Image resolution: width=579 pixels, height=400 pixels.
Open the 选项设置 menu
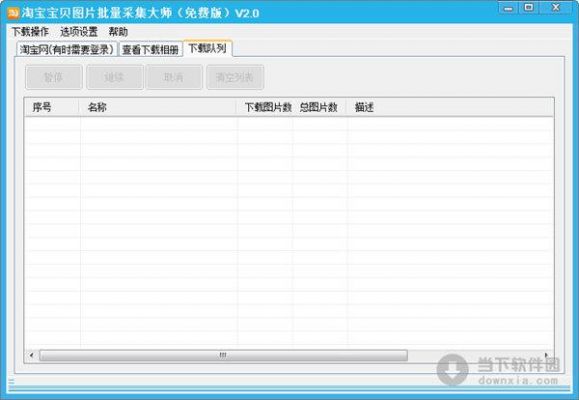pos(79,32)
